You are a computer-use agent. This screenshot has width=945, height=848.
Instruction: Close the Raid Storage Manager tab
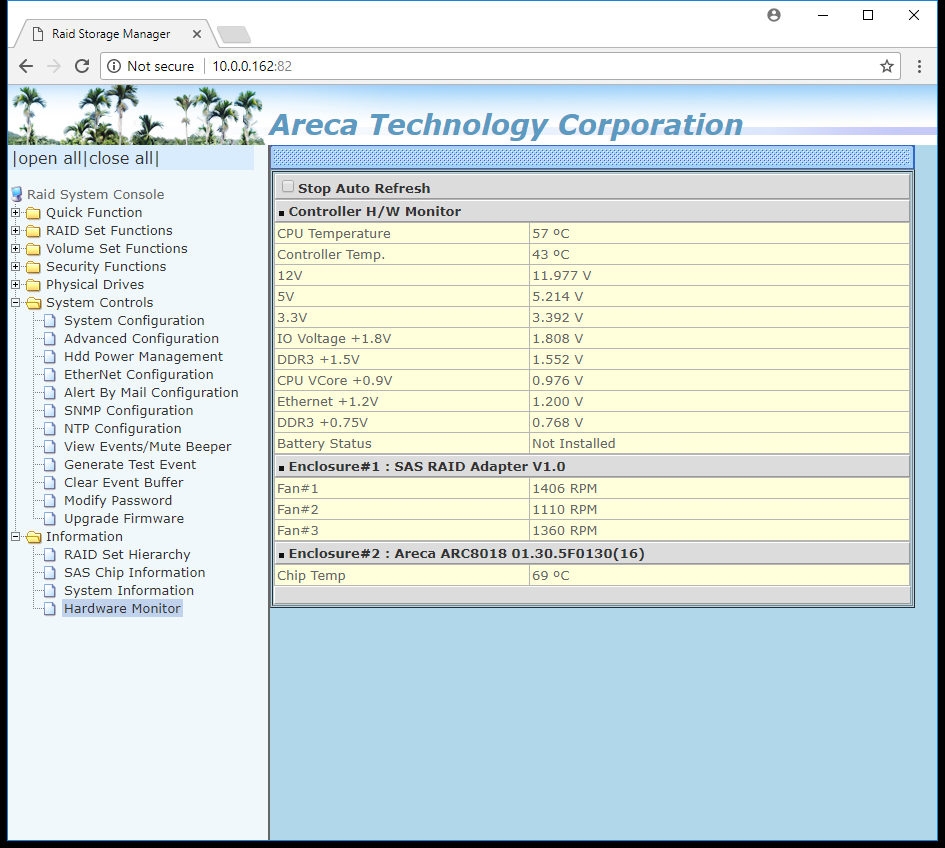(x=196, y=34)
